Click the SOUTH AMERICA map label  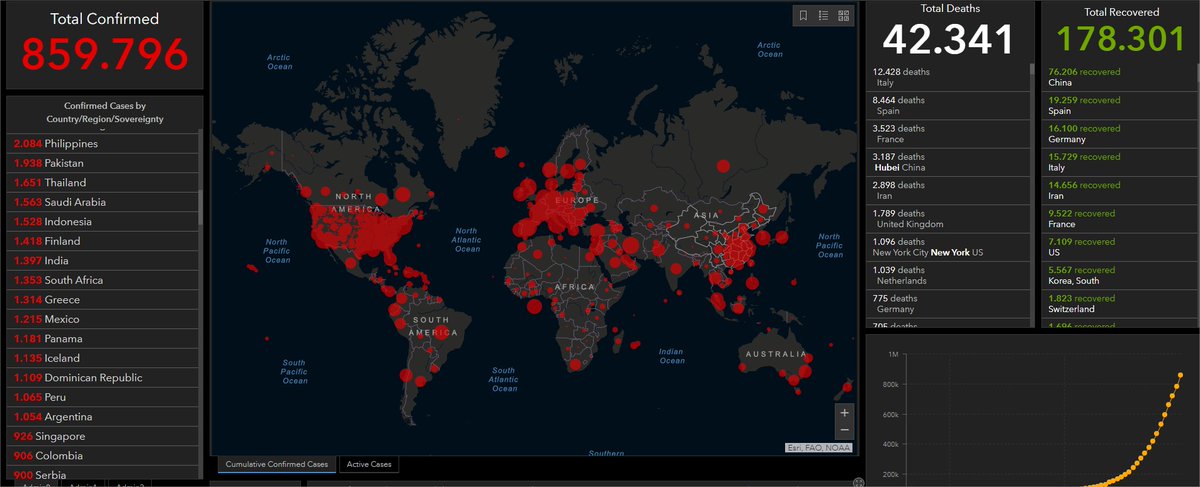click(433, 325)
